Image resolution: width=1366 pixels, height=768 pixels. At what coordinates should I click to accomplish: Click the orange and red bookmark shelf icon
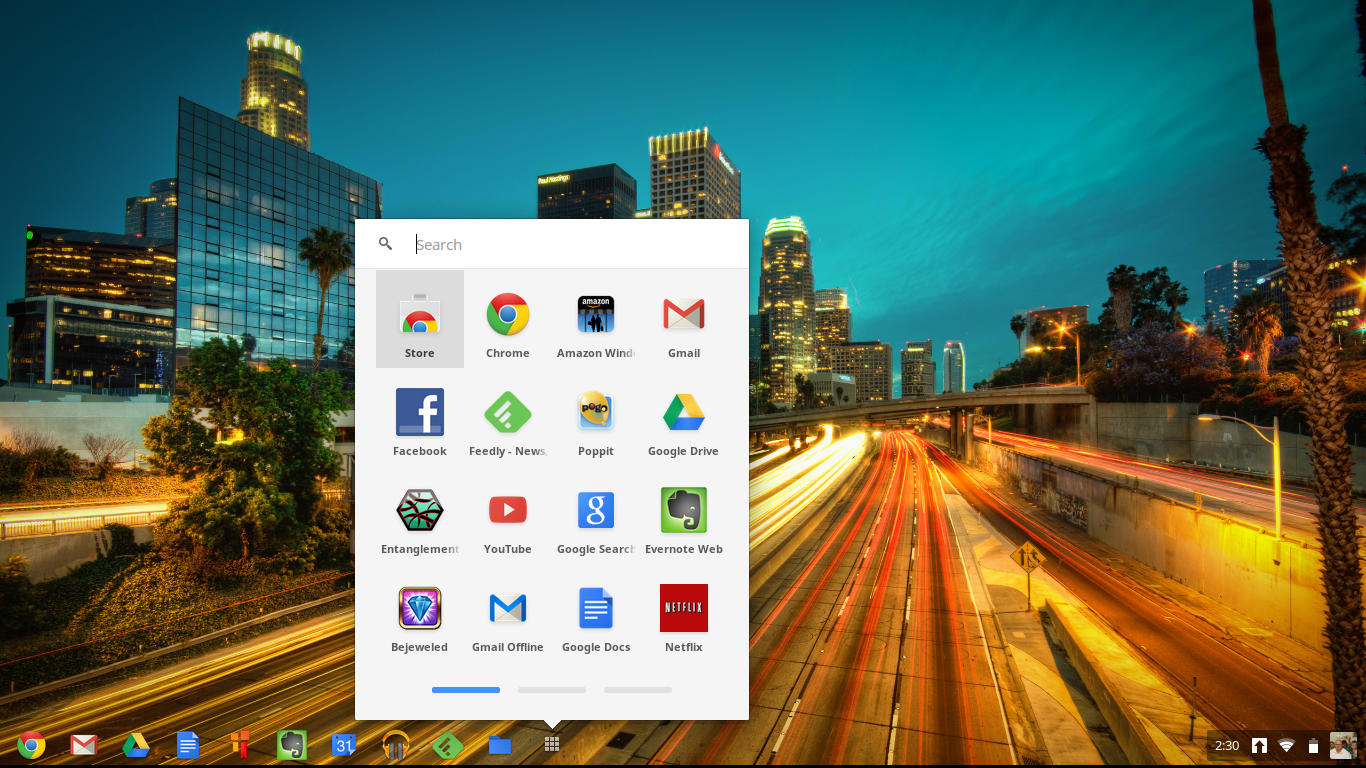click(240, 745)
